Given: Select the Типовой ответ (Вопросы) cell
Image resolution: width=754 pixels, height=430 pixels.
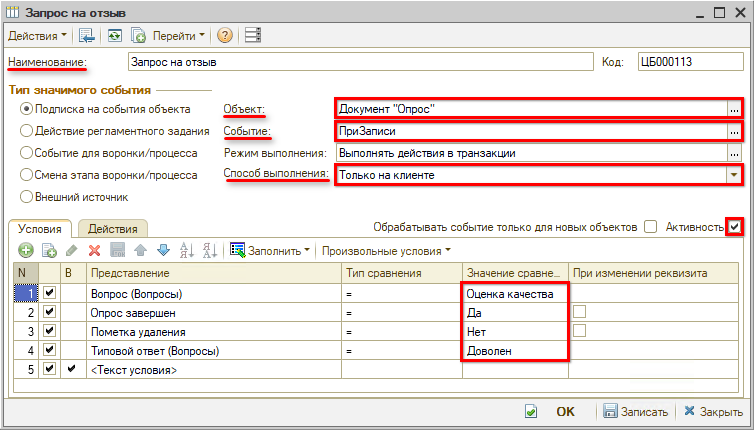Looking at the screenshot, I should click(214, 351).
